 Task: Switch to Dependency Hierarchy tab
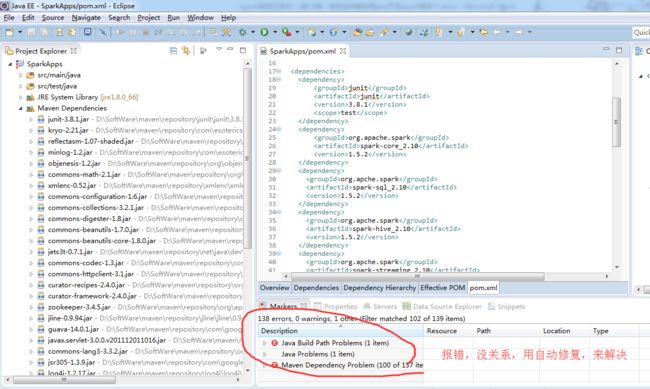379,287
